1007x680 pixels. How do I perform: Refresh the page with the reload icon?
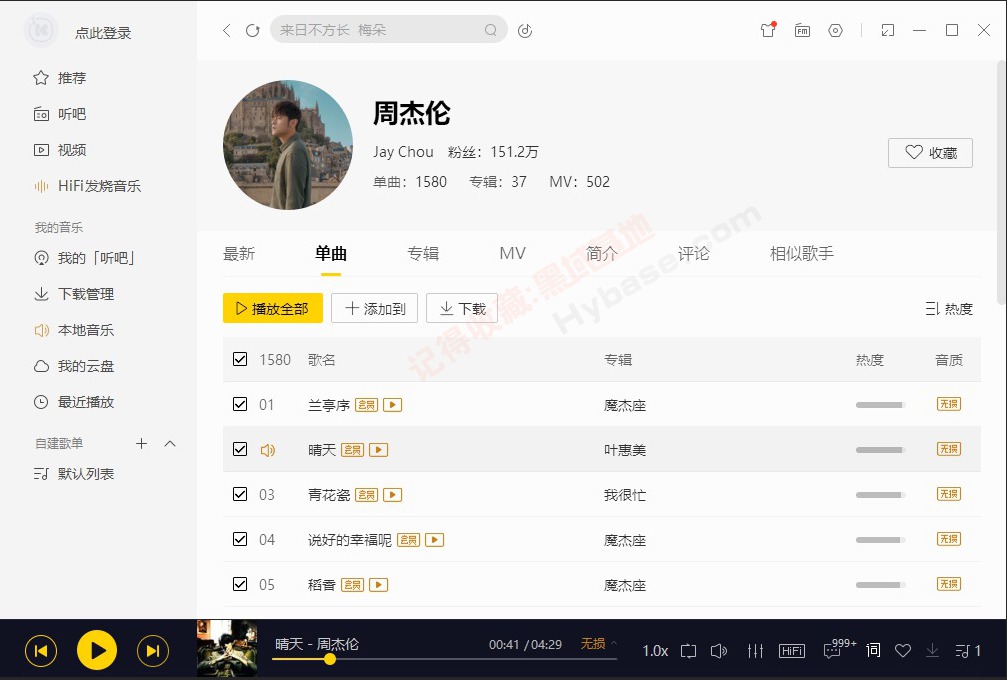pyautogui.click(x=253, y=30)
